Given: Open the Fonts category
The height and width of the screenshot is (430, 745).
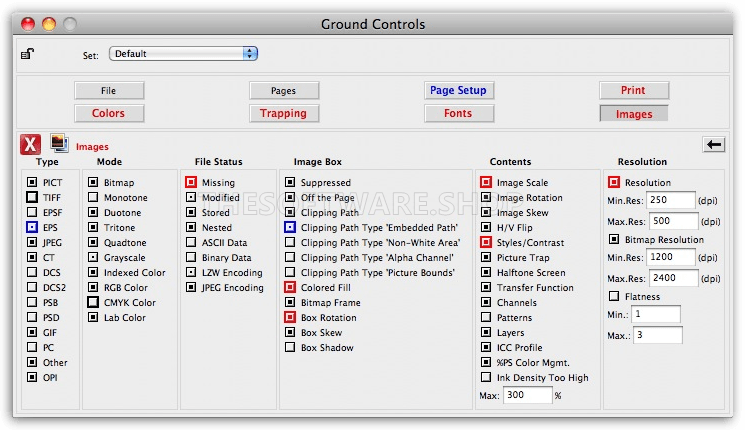Looking at the screenshot, I should 458,113.
